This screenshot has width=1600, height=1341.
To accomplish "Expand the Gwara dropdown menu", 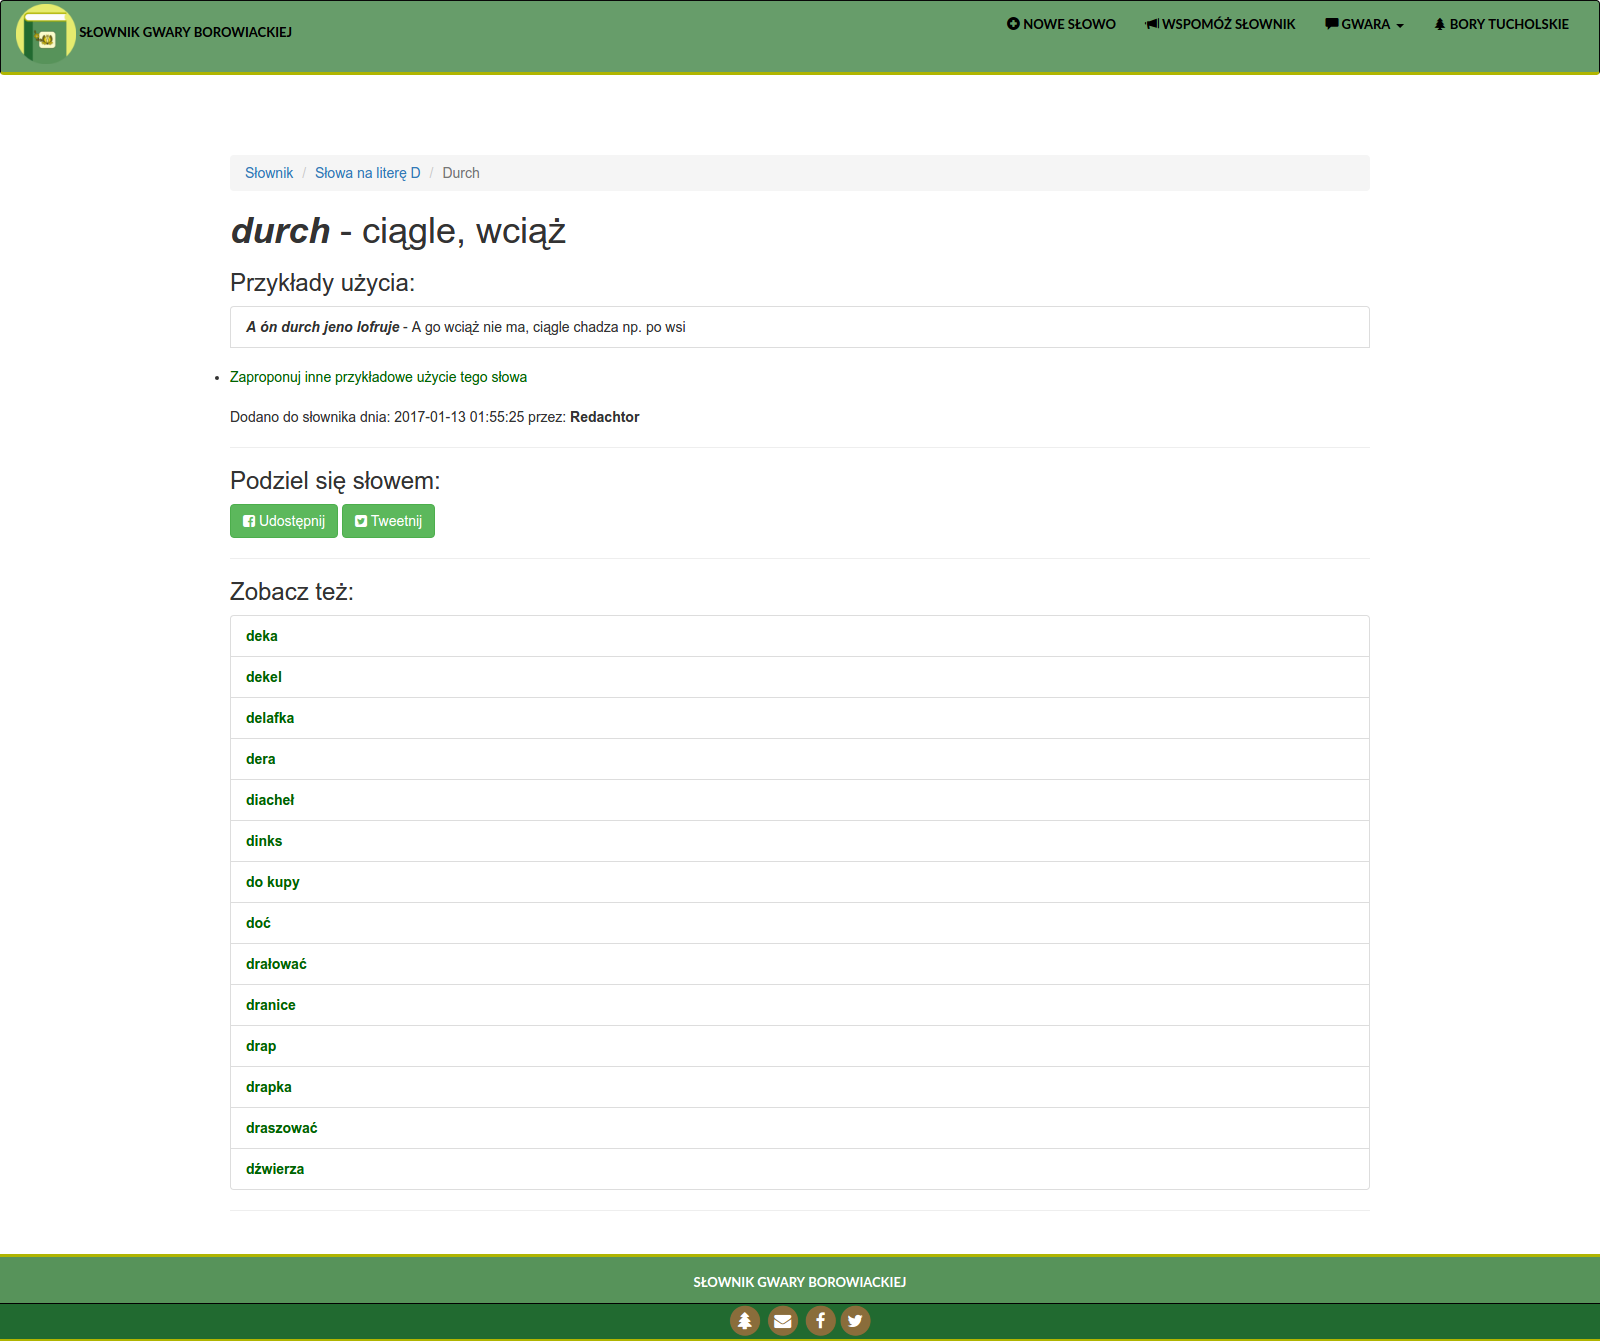I will (x=1364, y=24).
